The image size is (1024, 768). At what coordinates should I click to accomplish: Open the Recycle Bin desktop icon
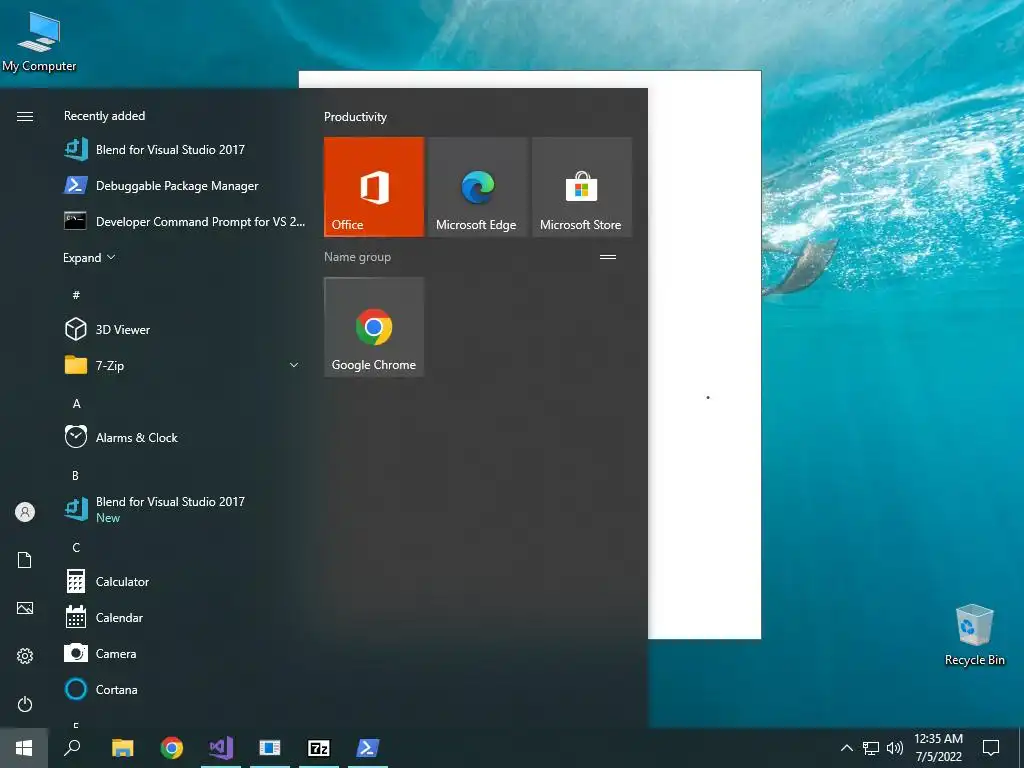974,635
